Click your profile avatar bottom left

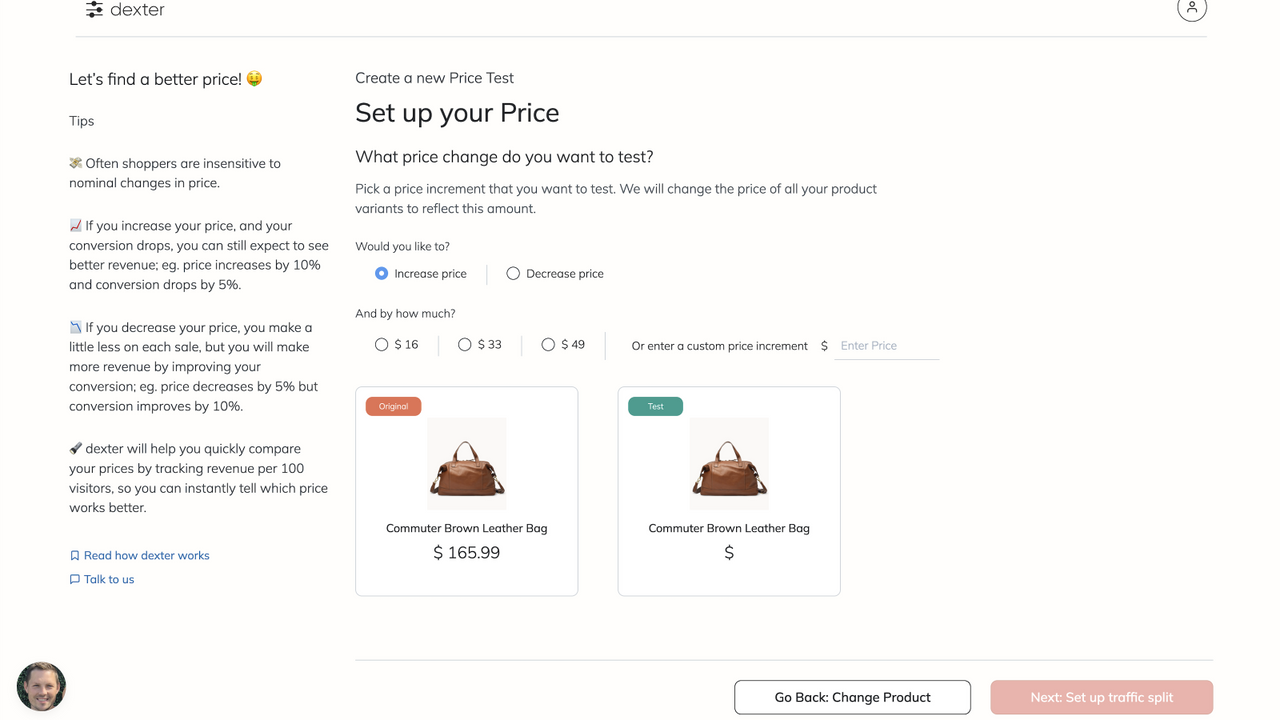coord(40,687)
